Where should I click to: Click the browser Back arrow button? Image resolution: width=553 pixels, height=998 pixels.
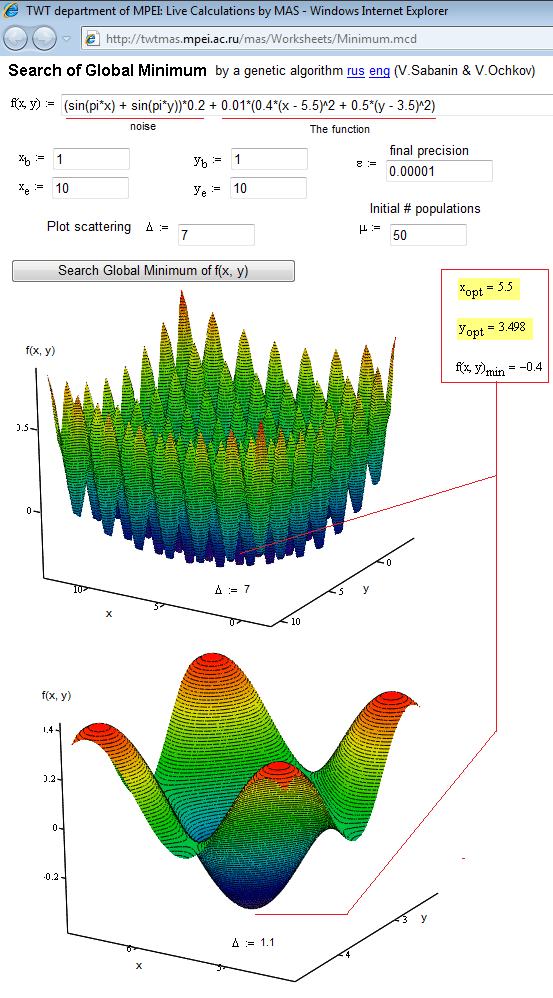[15, 39]
